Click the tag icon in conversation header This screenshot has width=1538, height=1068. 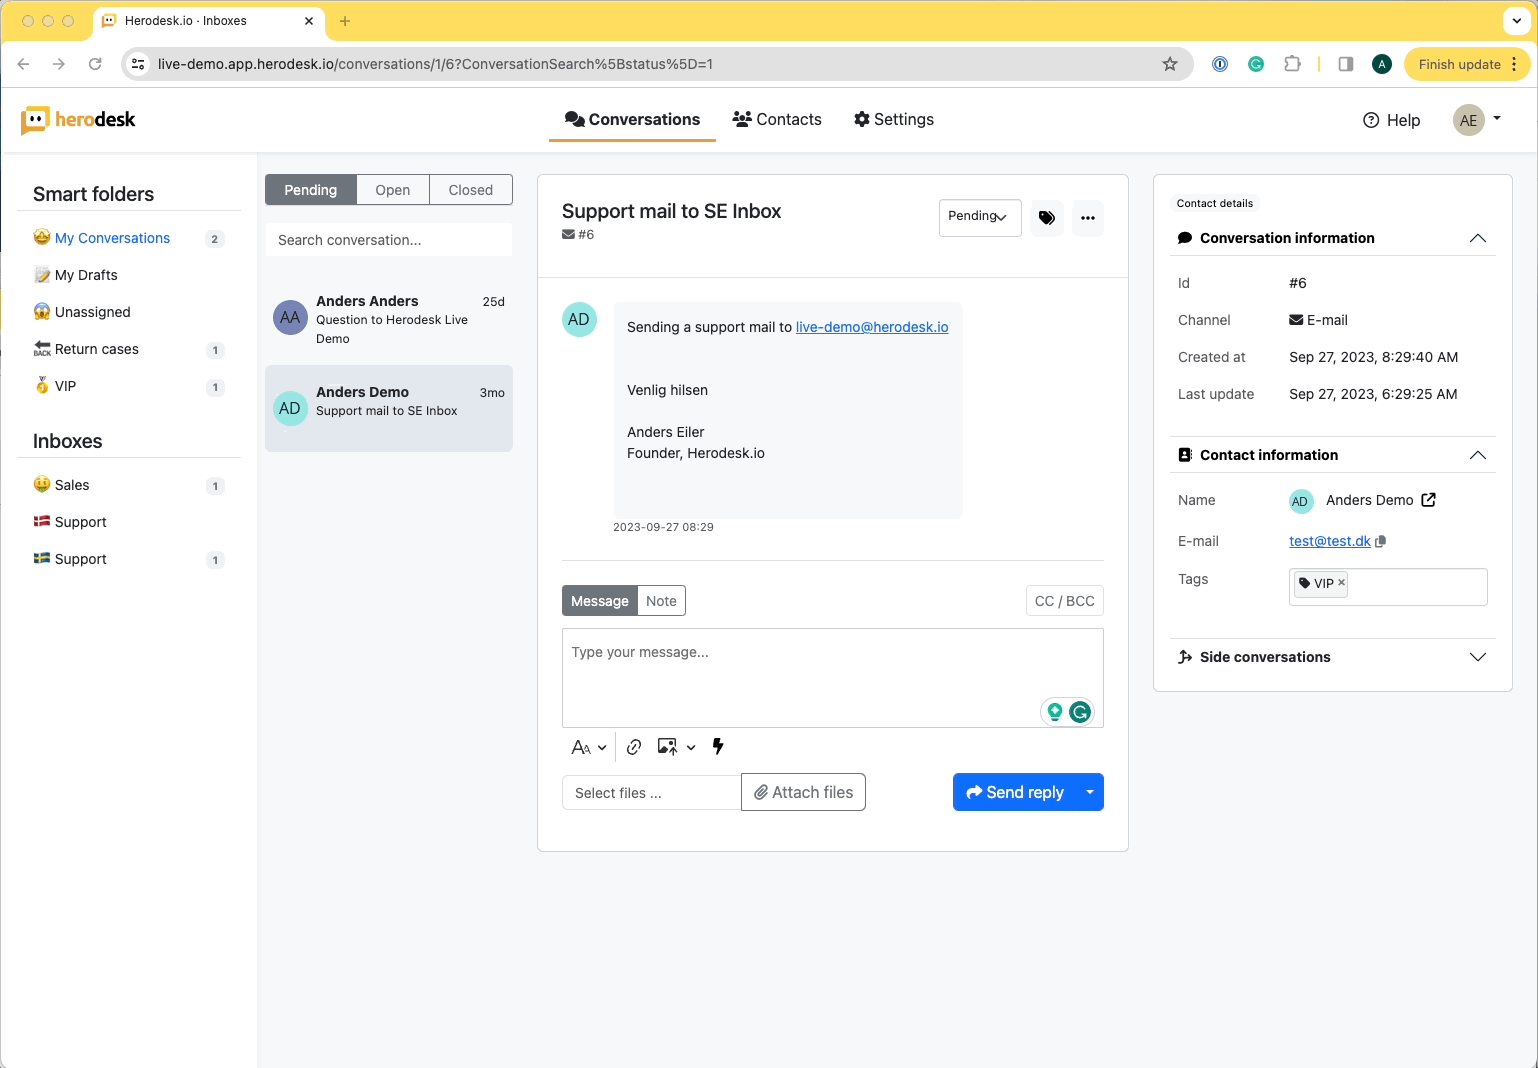(1046, 218)
